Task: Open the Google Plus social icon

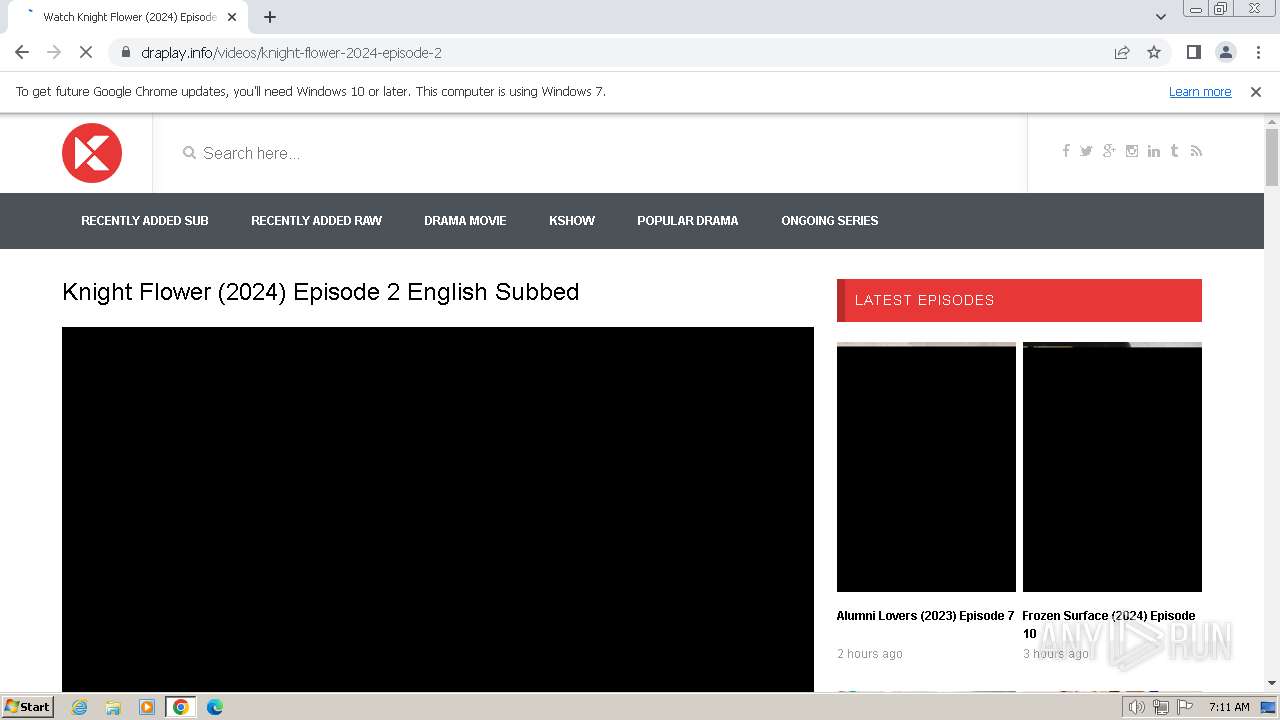Action: coord(1109,151)
